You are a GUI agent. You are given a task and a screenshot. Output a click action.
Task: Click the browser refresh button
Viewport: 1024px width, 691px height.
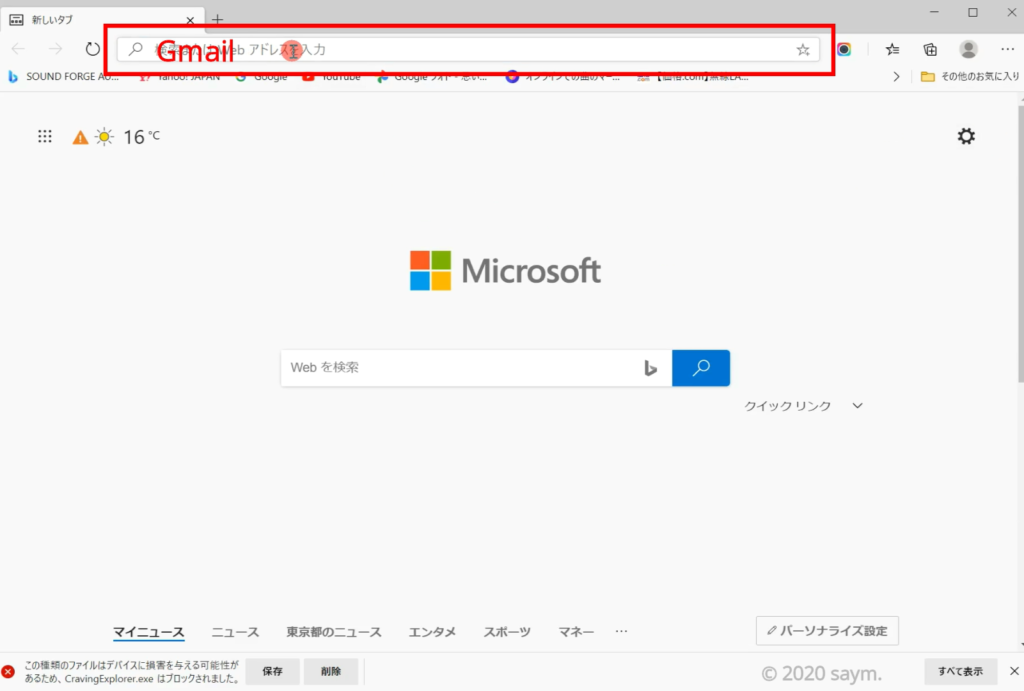click(92, 49)
